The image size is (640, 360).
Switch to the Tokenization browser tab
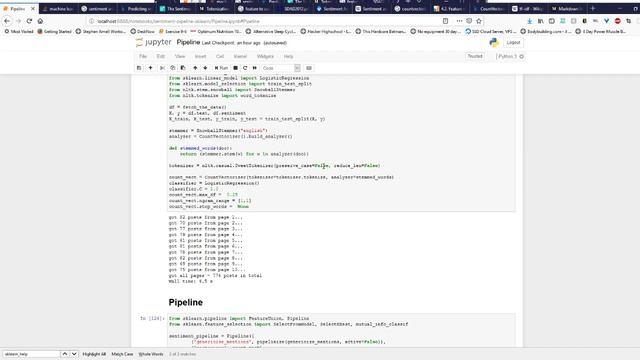(214, 9)
